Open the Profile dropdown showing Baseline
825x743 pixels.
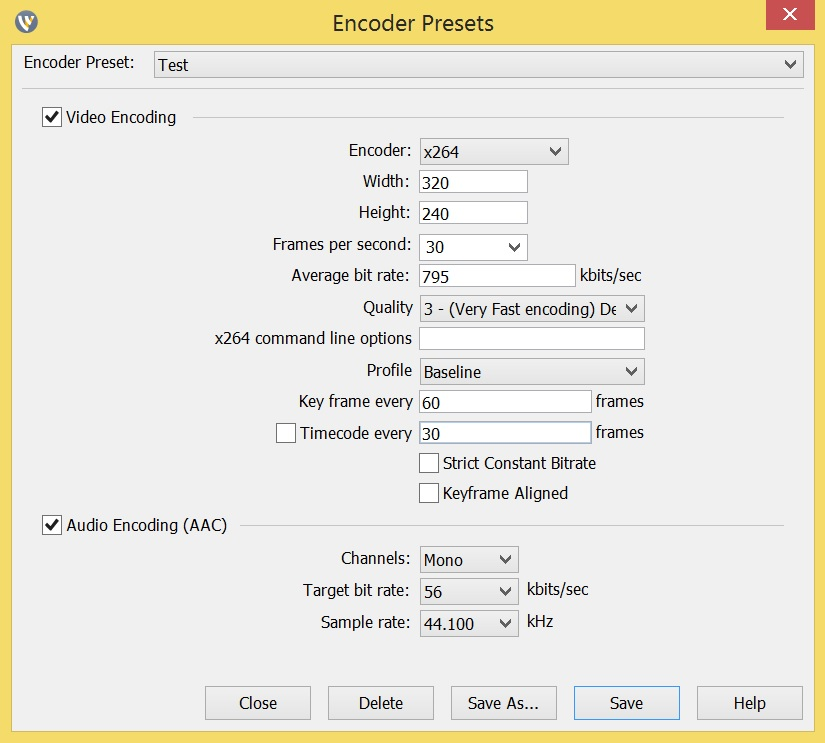532,371
